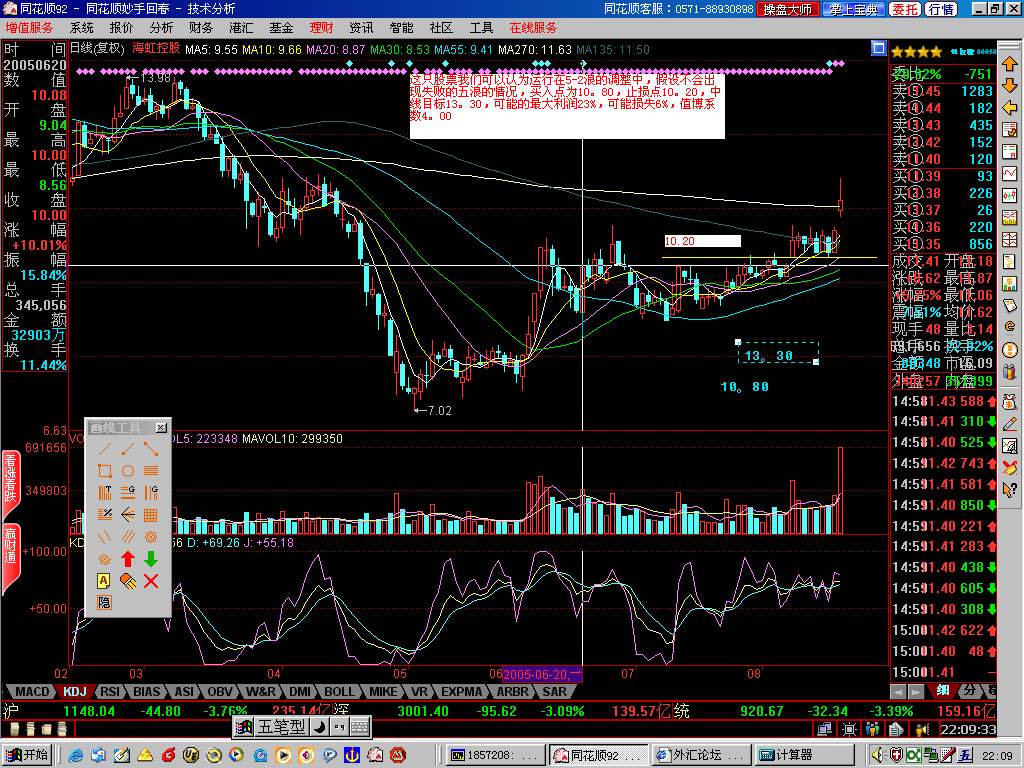Switch to the 外汇论坛 taskbar window

pos(701,755)
